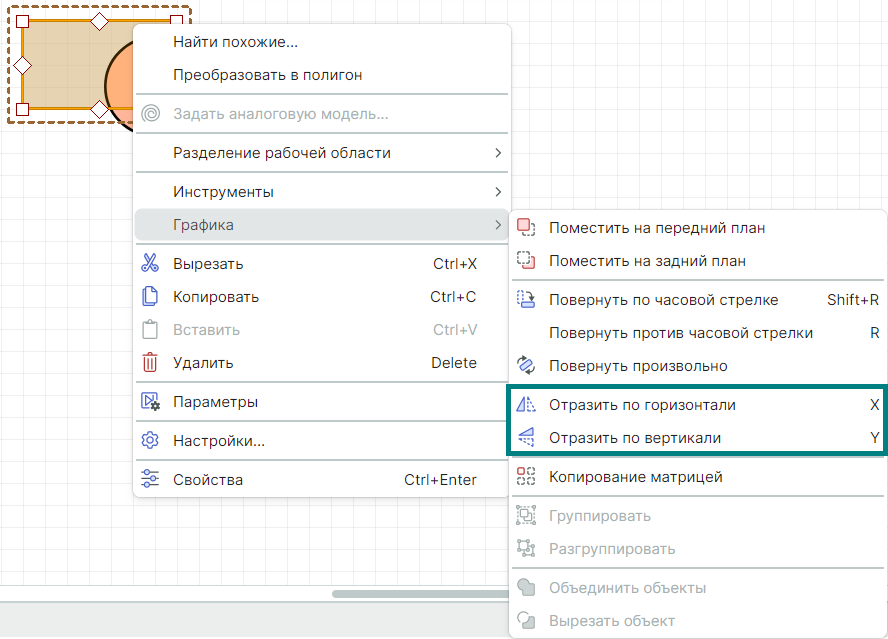This screenshot has width=888, height=639.
Task: Click the copy icon beside Копировать
Action: tap(150, 297)
